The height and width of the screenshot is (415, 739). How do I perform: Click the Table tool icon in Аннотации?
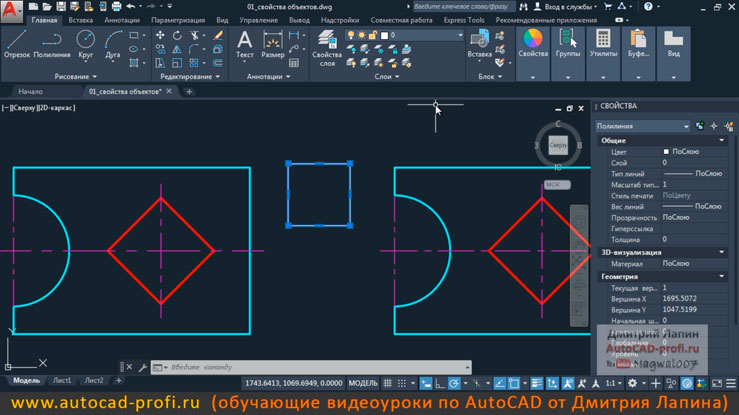294,63
